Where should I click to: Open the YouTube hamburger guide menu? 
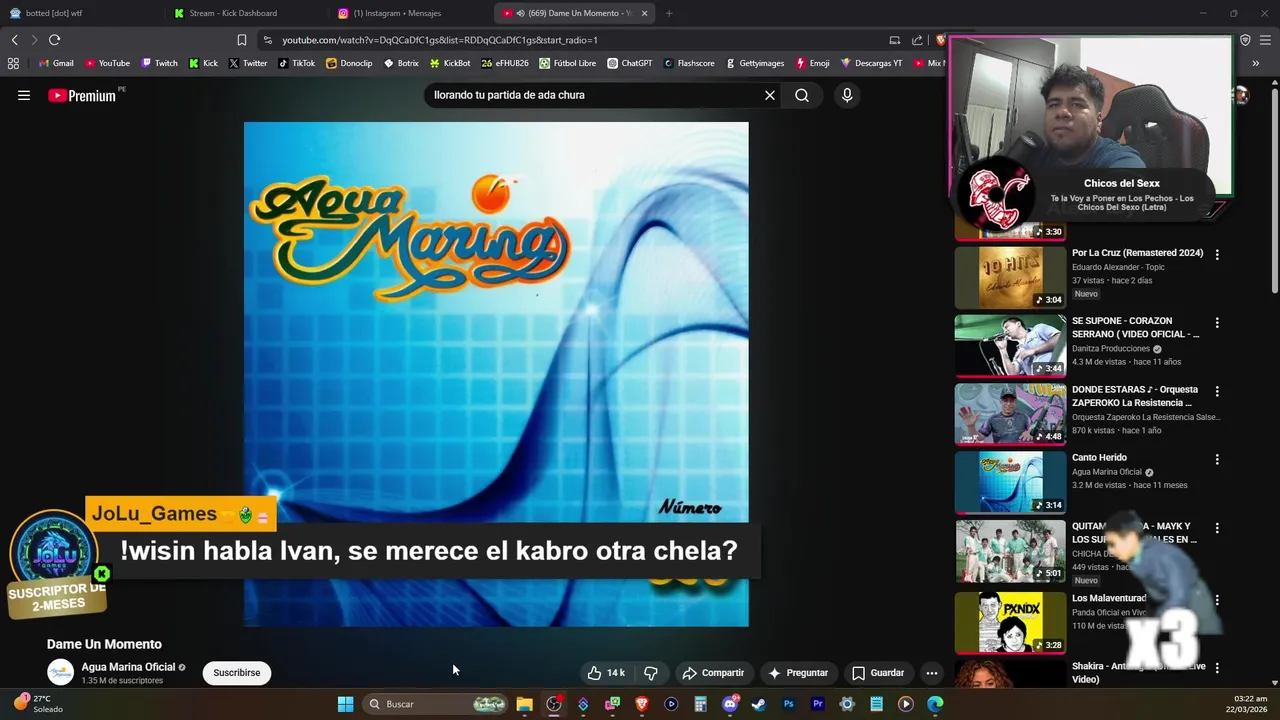click(24, 95)
